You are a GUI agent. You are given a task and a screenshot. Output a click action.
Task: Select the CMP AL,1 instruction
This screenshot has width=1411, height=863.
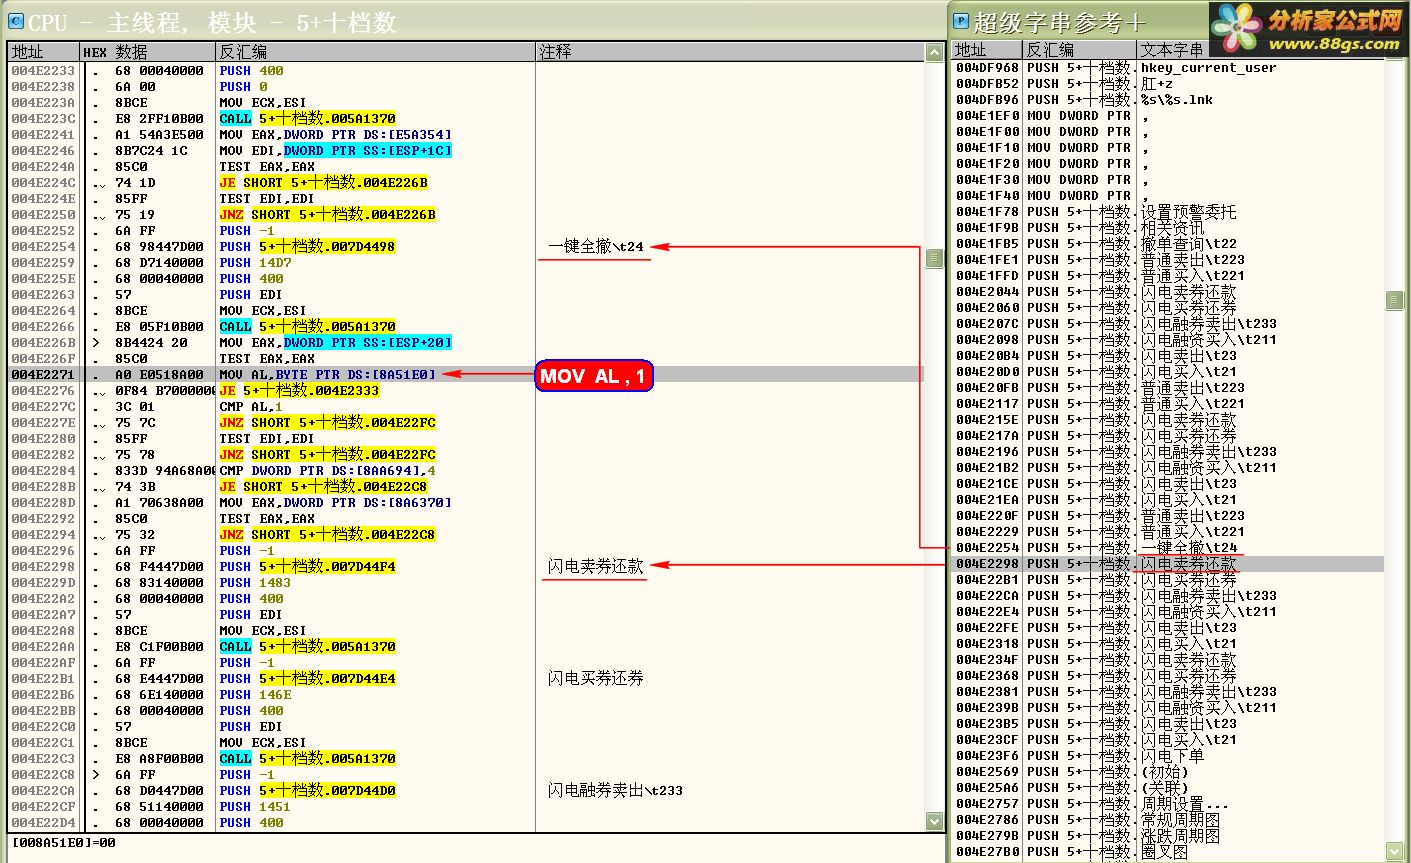[251, 407]
